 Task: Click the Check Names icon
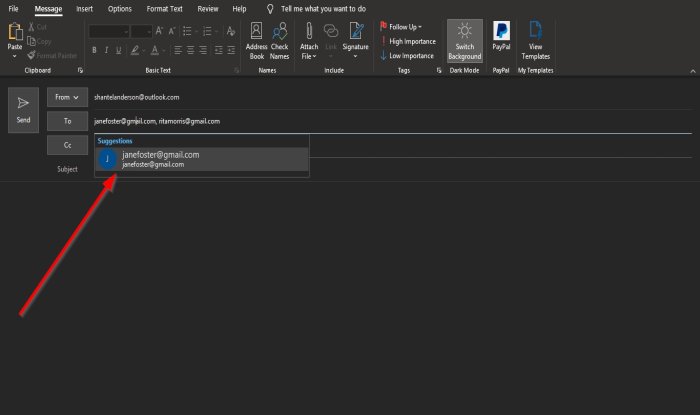click(279, 41)
